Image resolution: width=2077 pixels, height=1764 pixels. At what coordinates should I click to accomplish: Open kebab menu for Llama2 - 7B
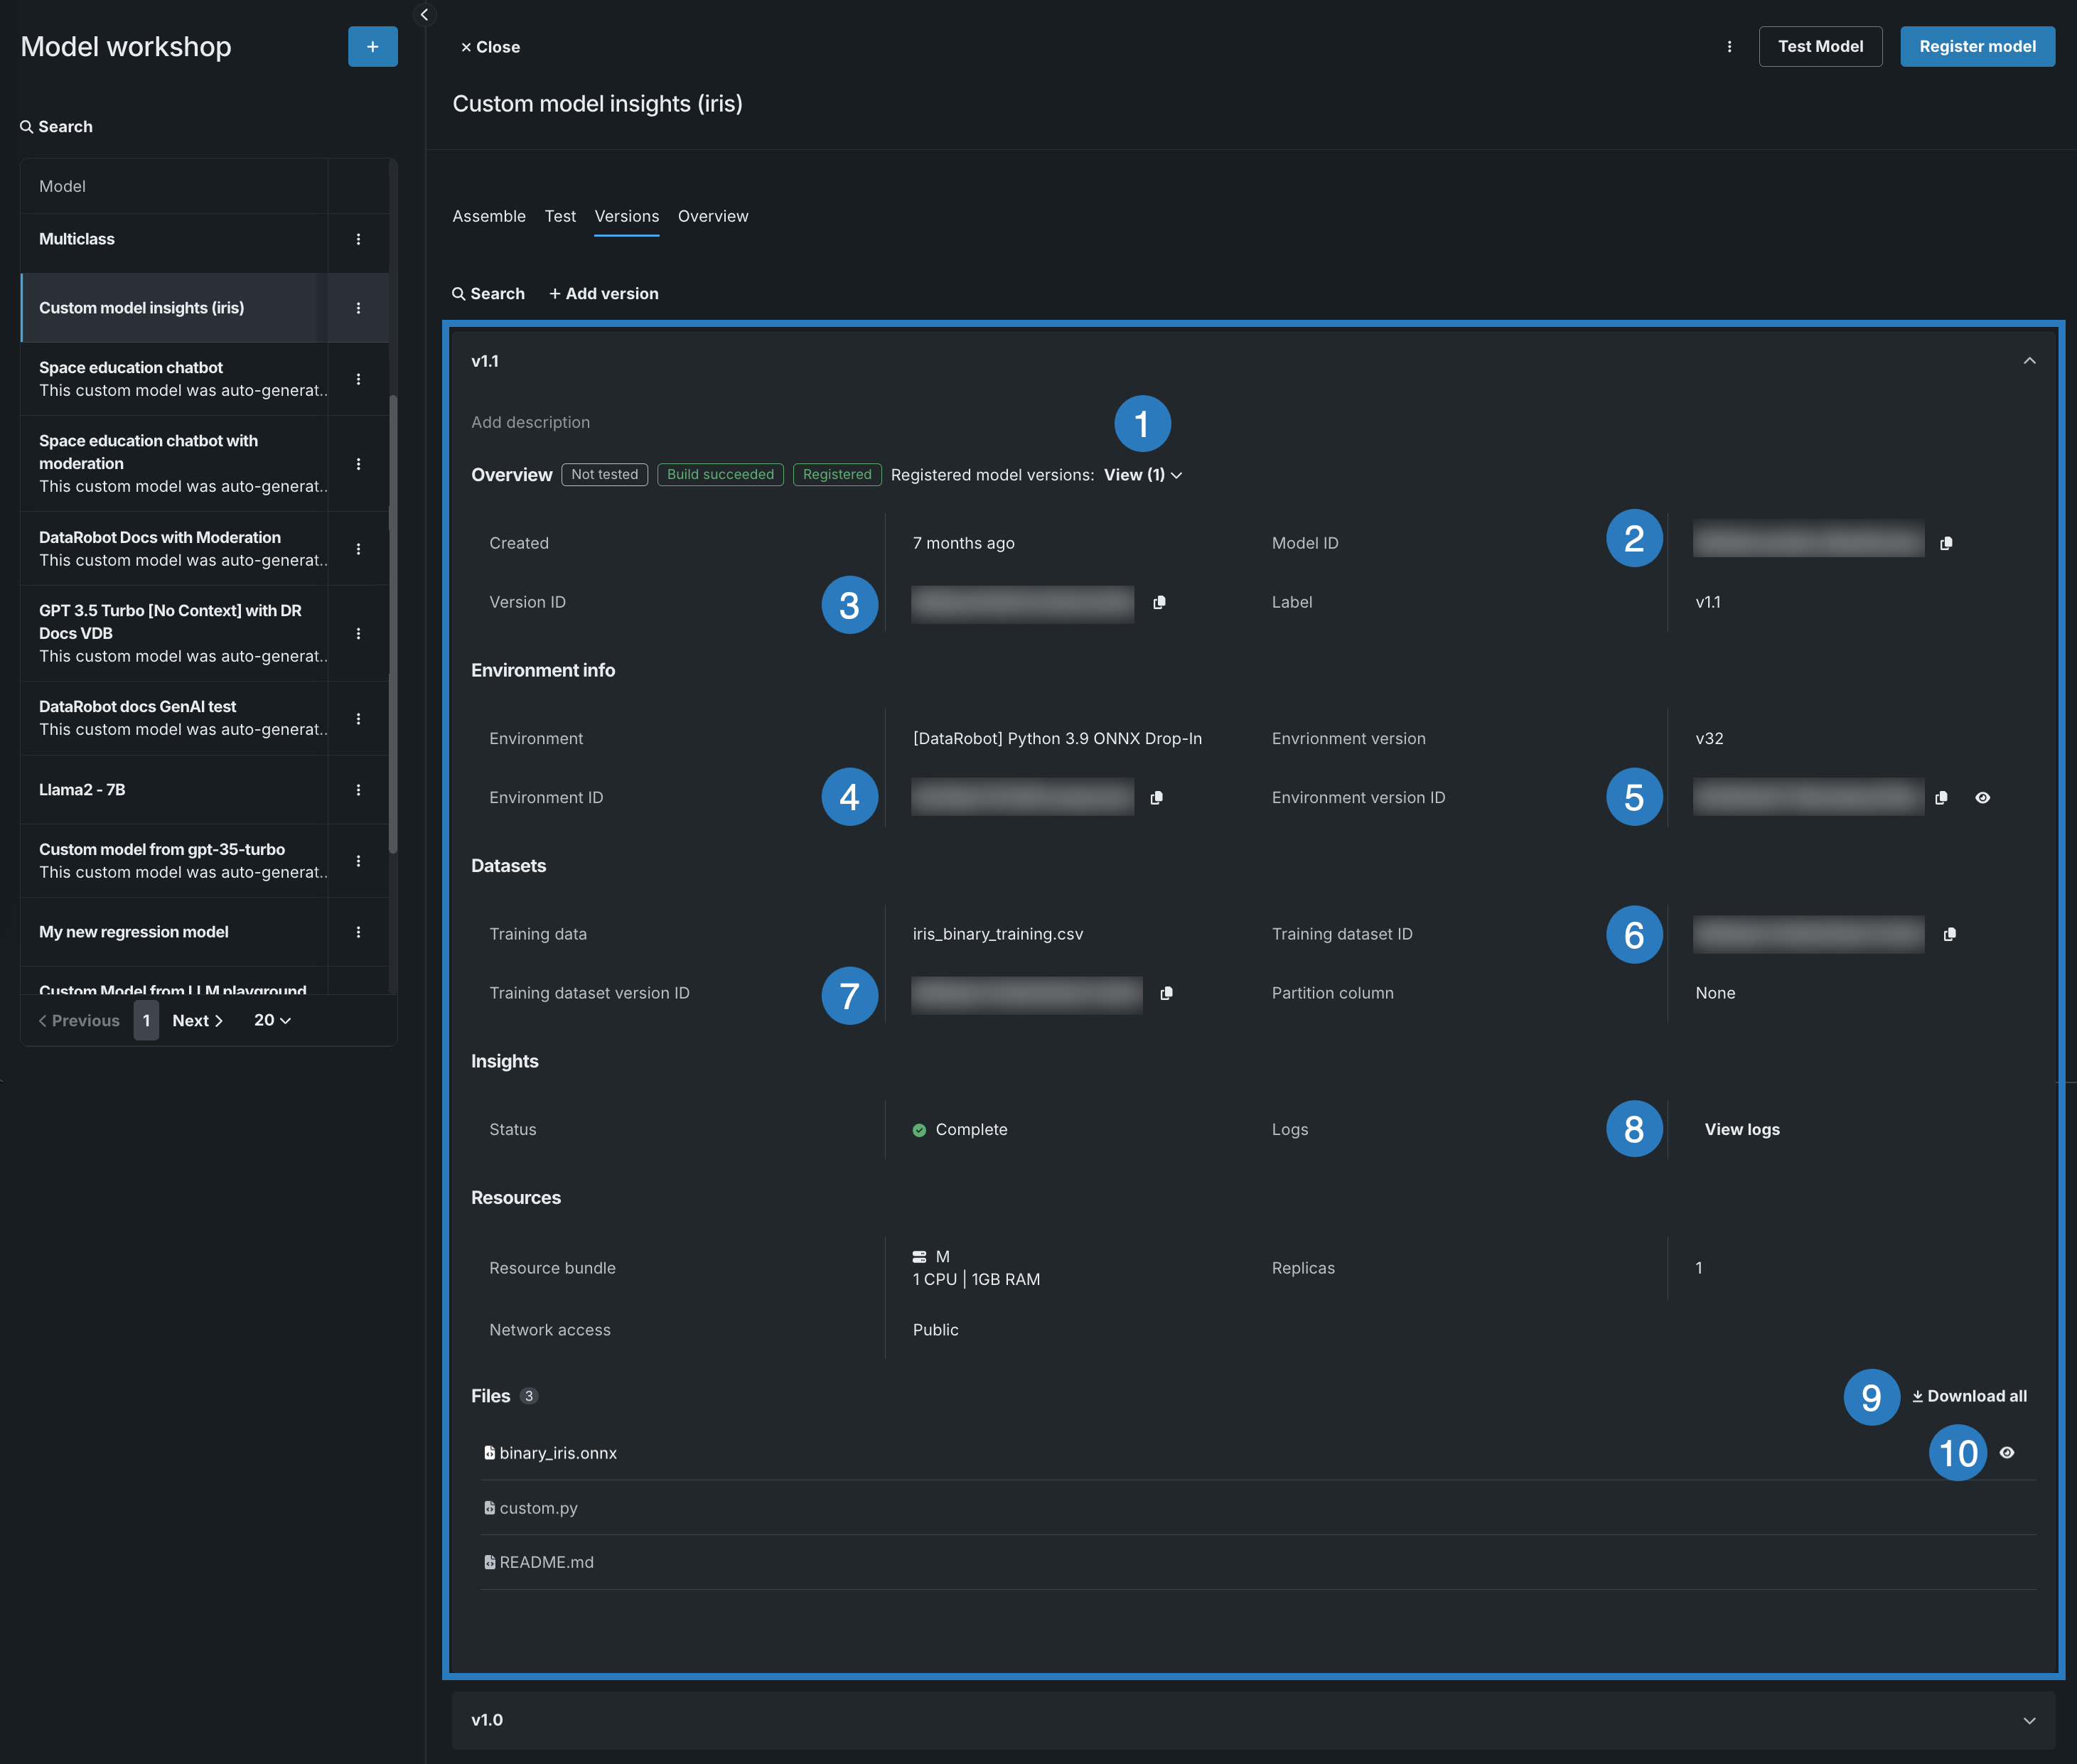click(358, 790)
